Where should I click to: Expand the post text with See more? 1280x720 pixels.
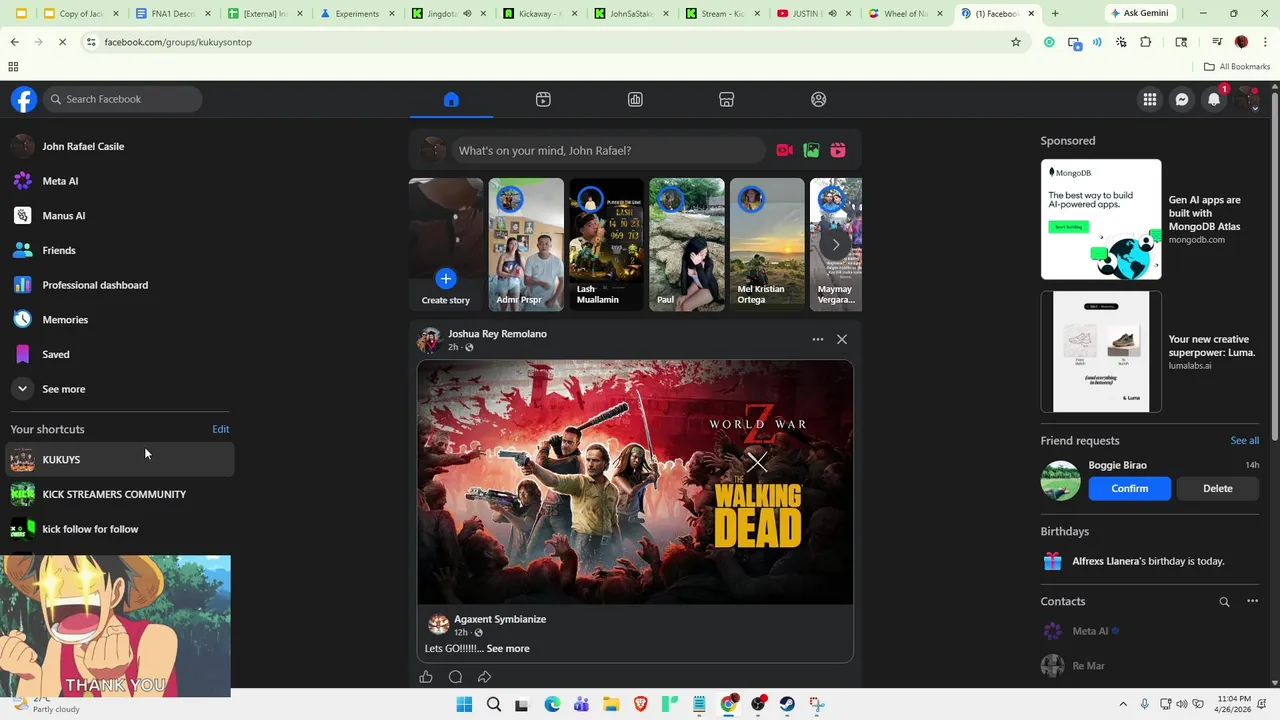(x=508, y=648)
